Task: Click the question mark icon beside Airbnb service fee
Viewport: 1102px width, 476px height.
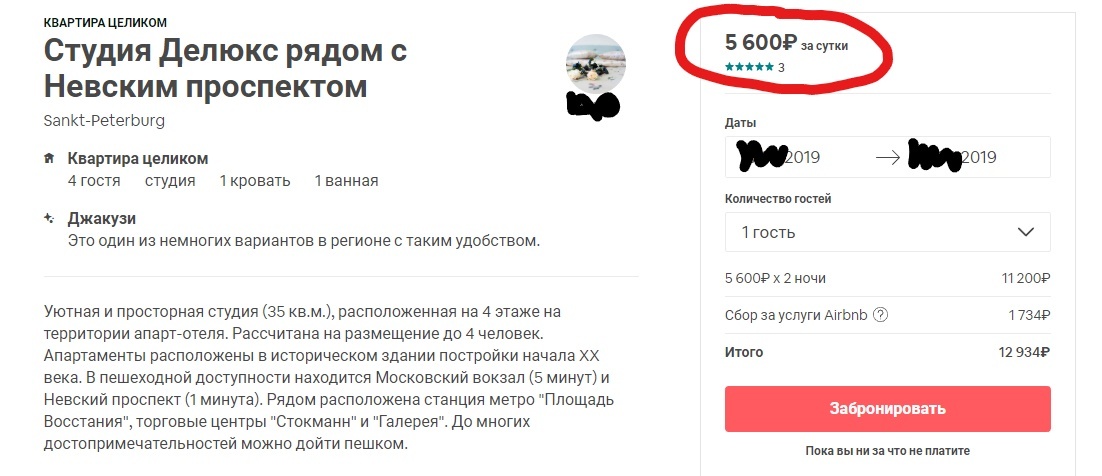Action: [880, 315]
